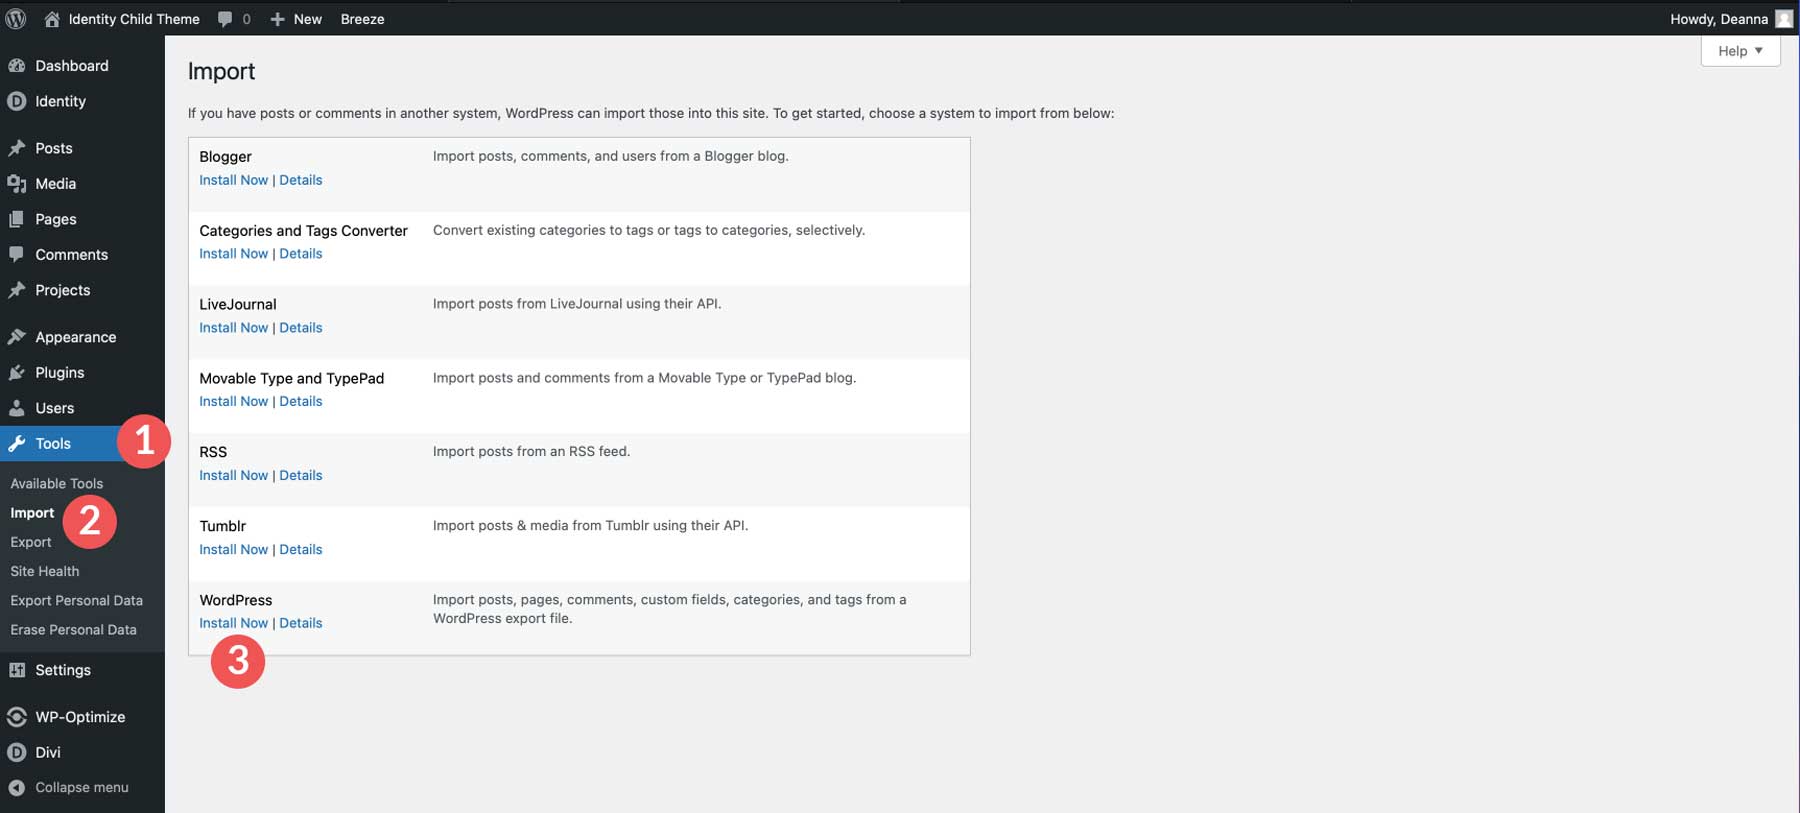Click the WP-Optimize circular icon
The height and width of the screenshot is (813, 1800).
16,717
